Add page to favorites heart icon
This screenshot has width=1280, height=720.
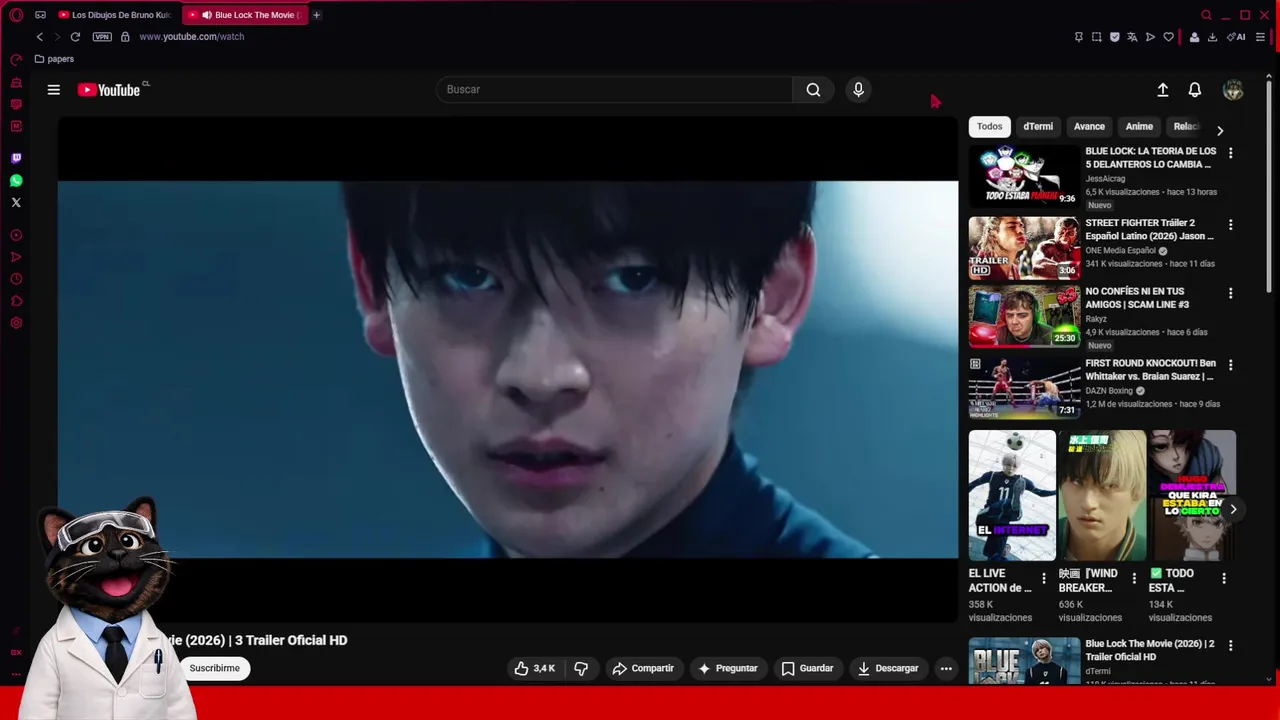click(x=1168, y=37)
